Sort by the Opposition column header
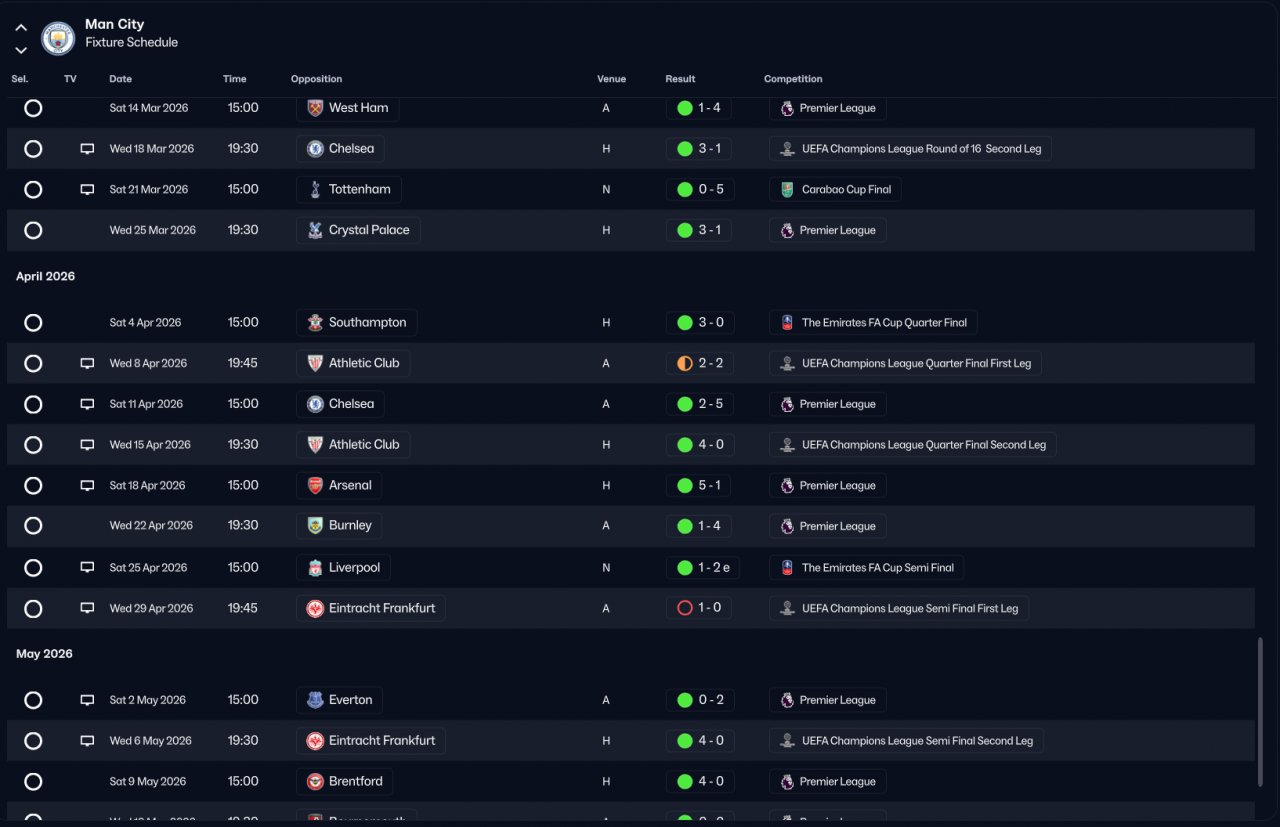The width and height of the screenshot is (1280, 827). 316,79
